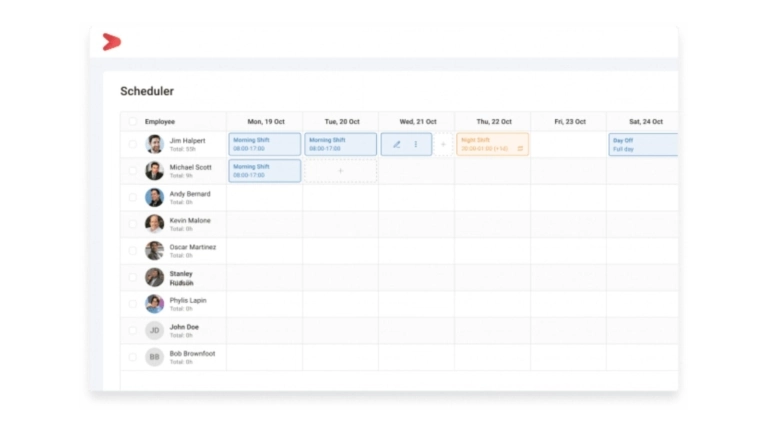Screen dimensions: 768x432
Task: Open the Saturday Day Off entry
Action: (x=642, y=144)
